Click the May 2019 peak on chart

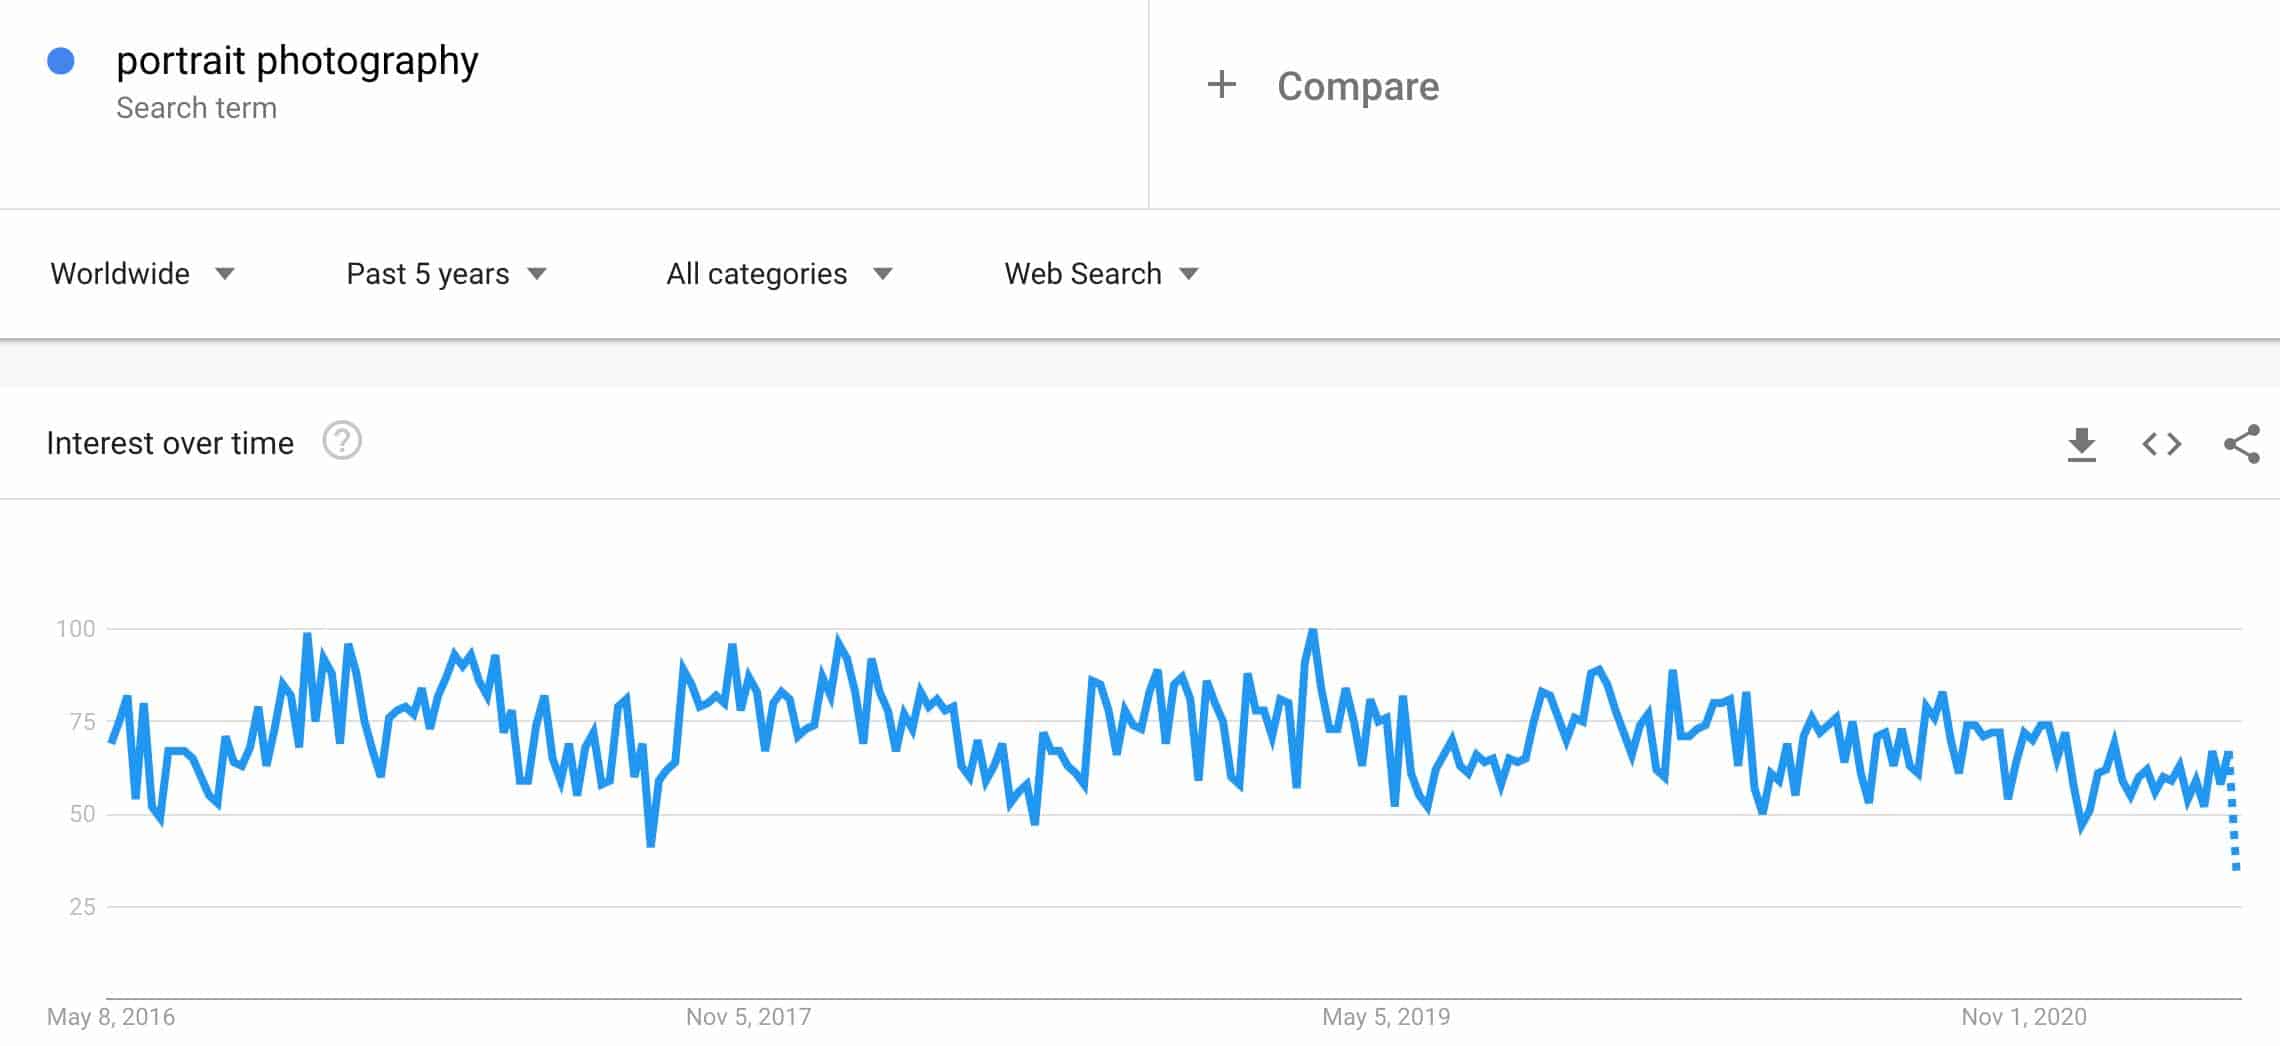click(1312, 631)
